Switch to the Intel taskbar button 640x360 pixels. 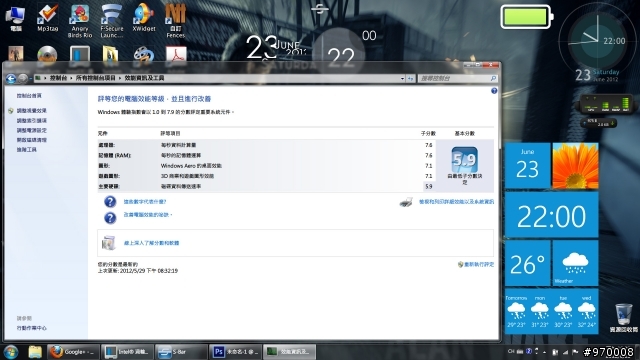(x=127, y=352)
